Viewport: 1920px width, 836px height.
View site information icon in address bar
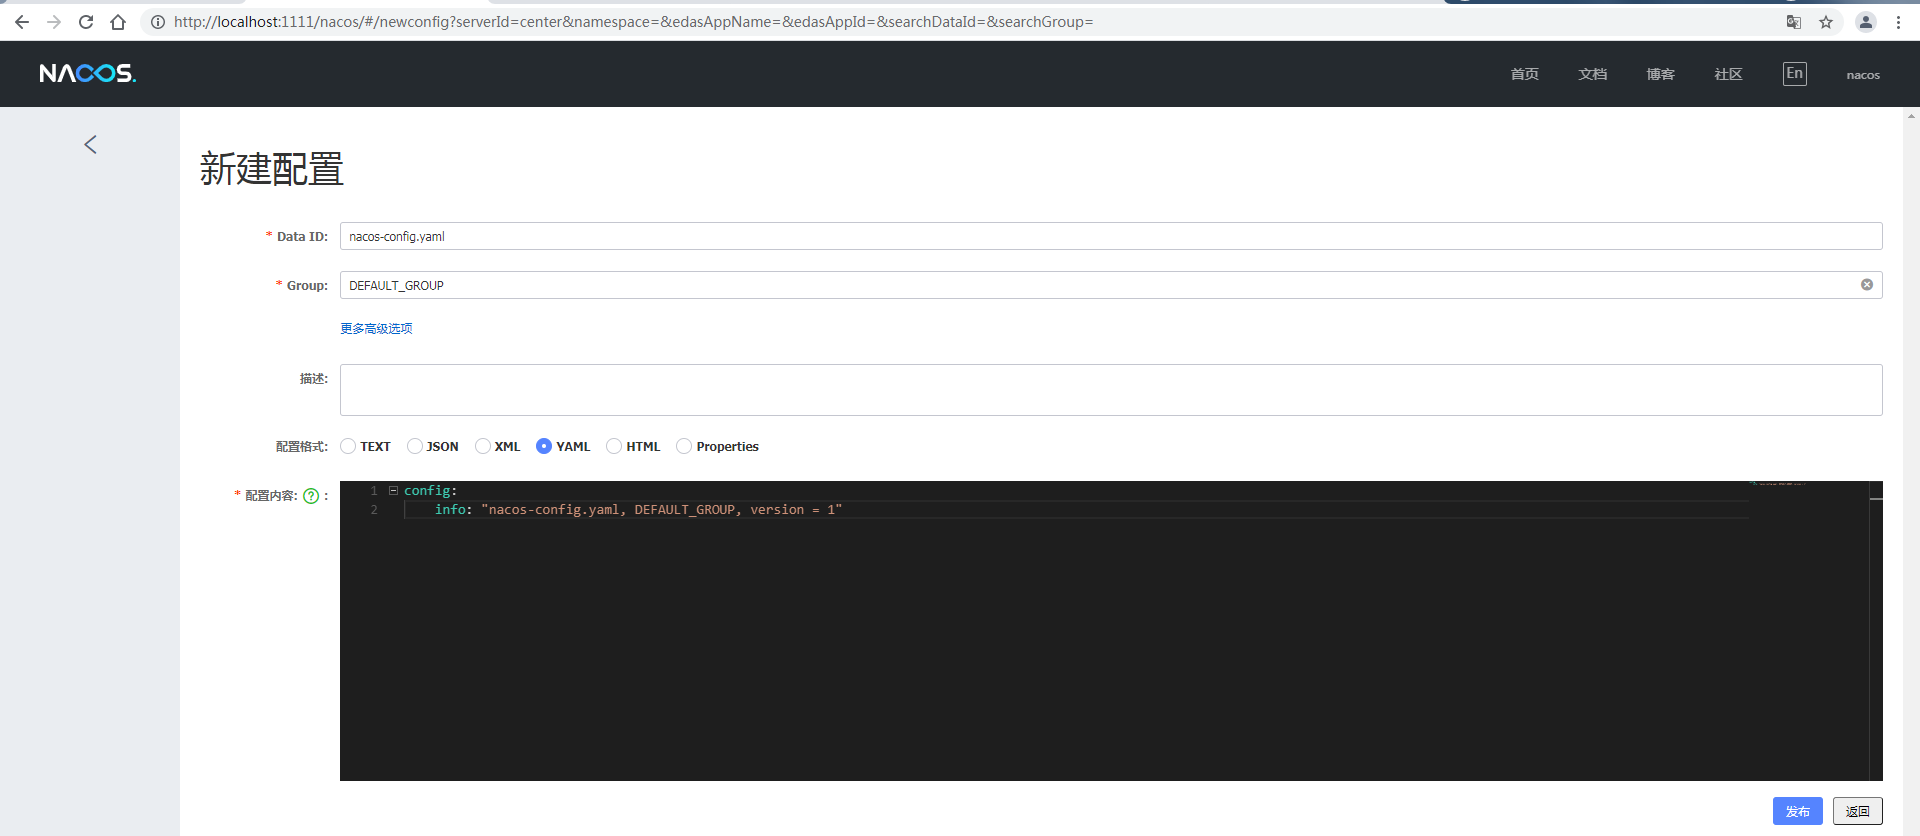[x=158, y=22]
